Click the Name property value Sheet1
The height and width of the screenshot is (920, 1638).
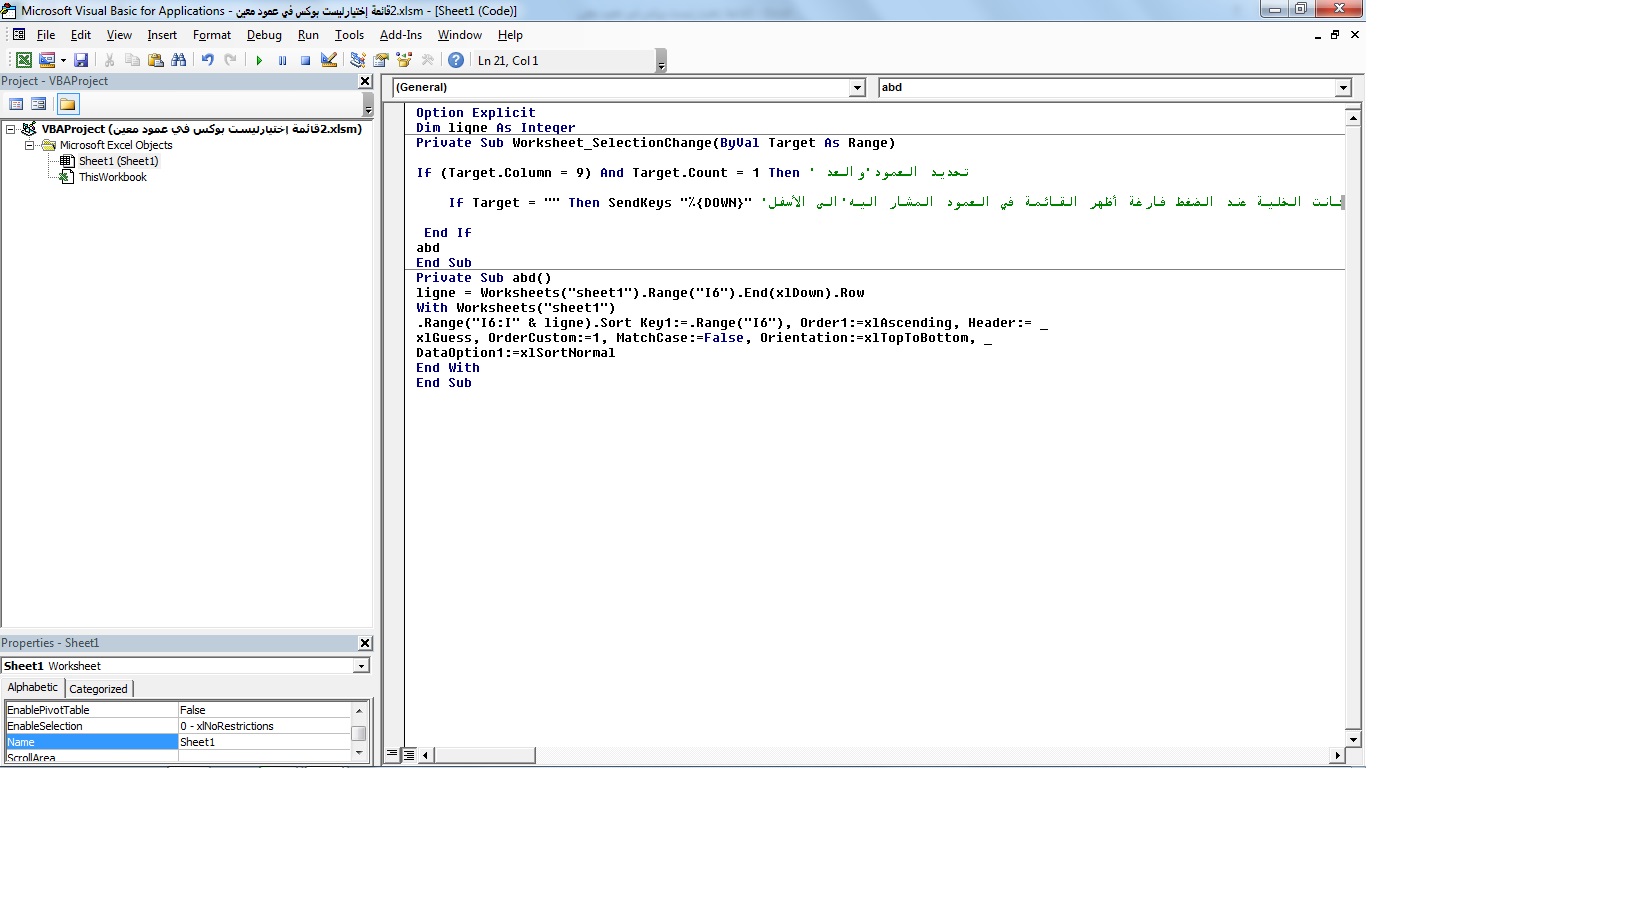click(x=264, y=742)
